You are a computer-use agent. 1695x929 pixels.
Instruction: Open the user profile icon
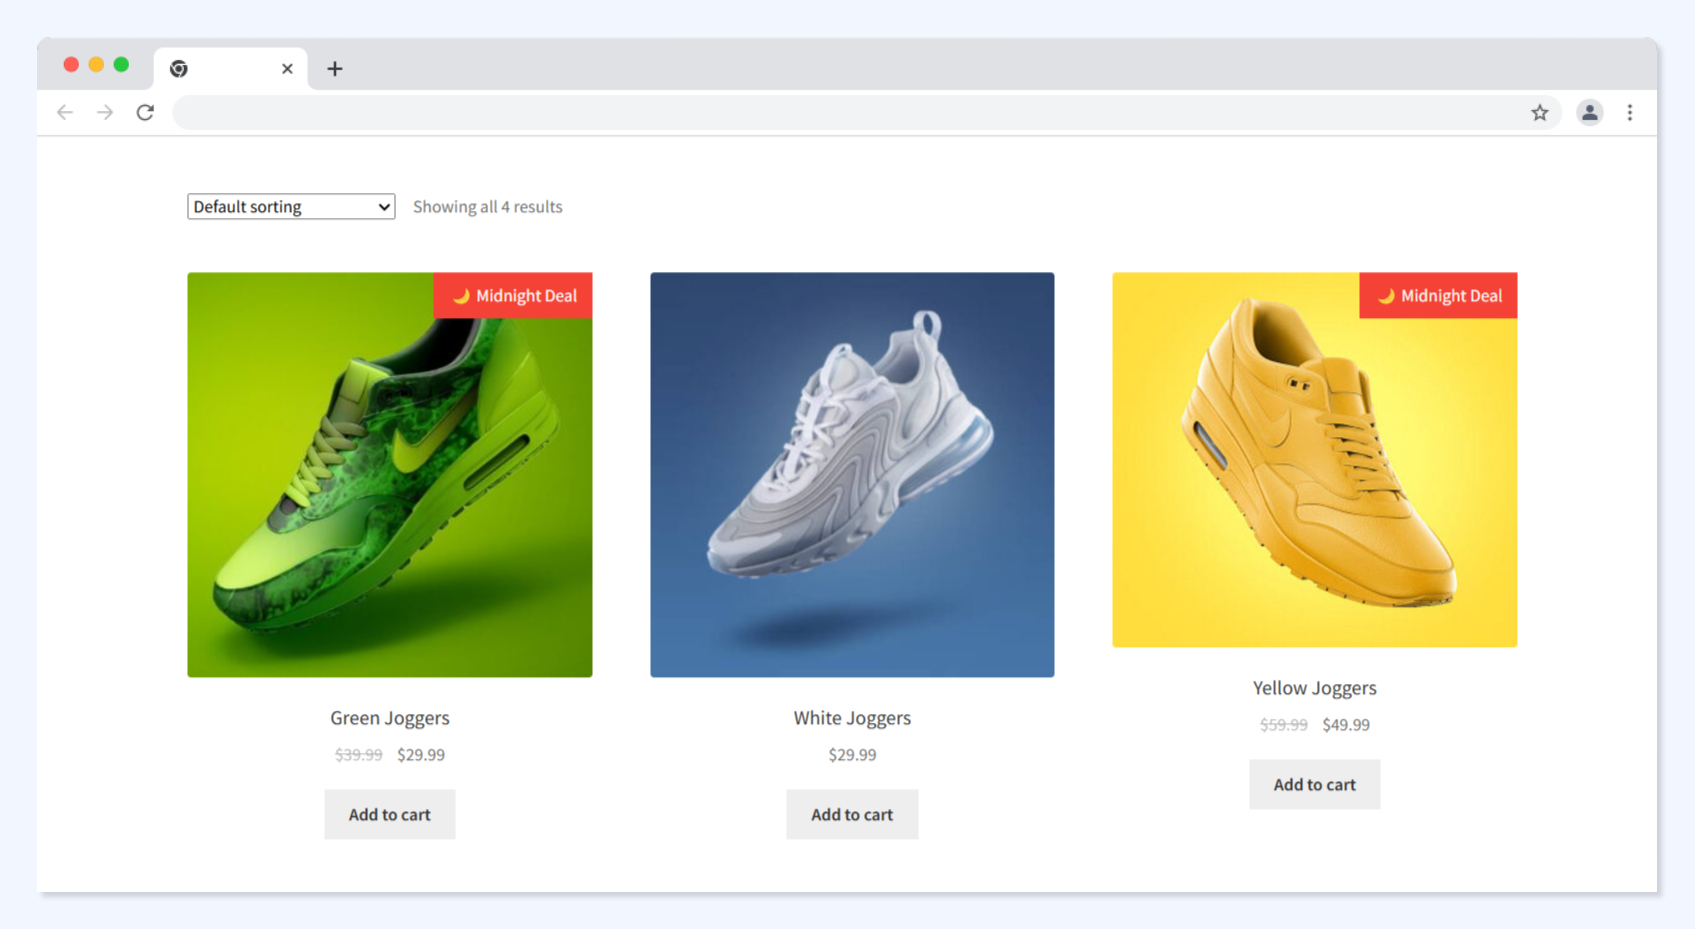click(1589, 112)
